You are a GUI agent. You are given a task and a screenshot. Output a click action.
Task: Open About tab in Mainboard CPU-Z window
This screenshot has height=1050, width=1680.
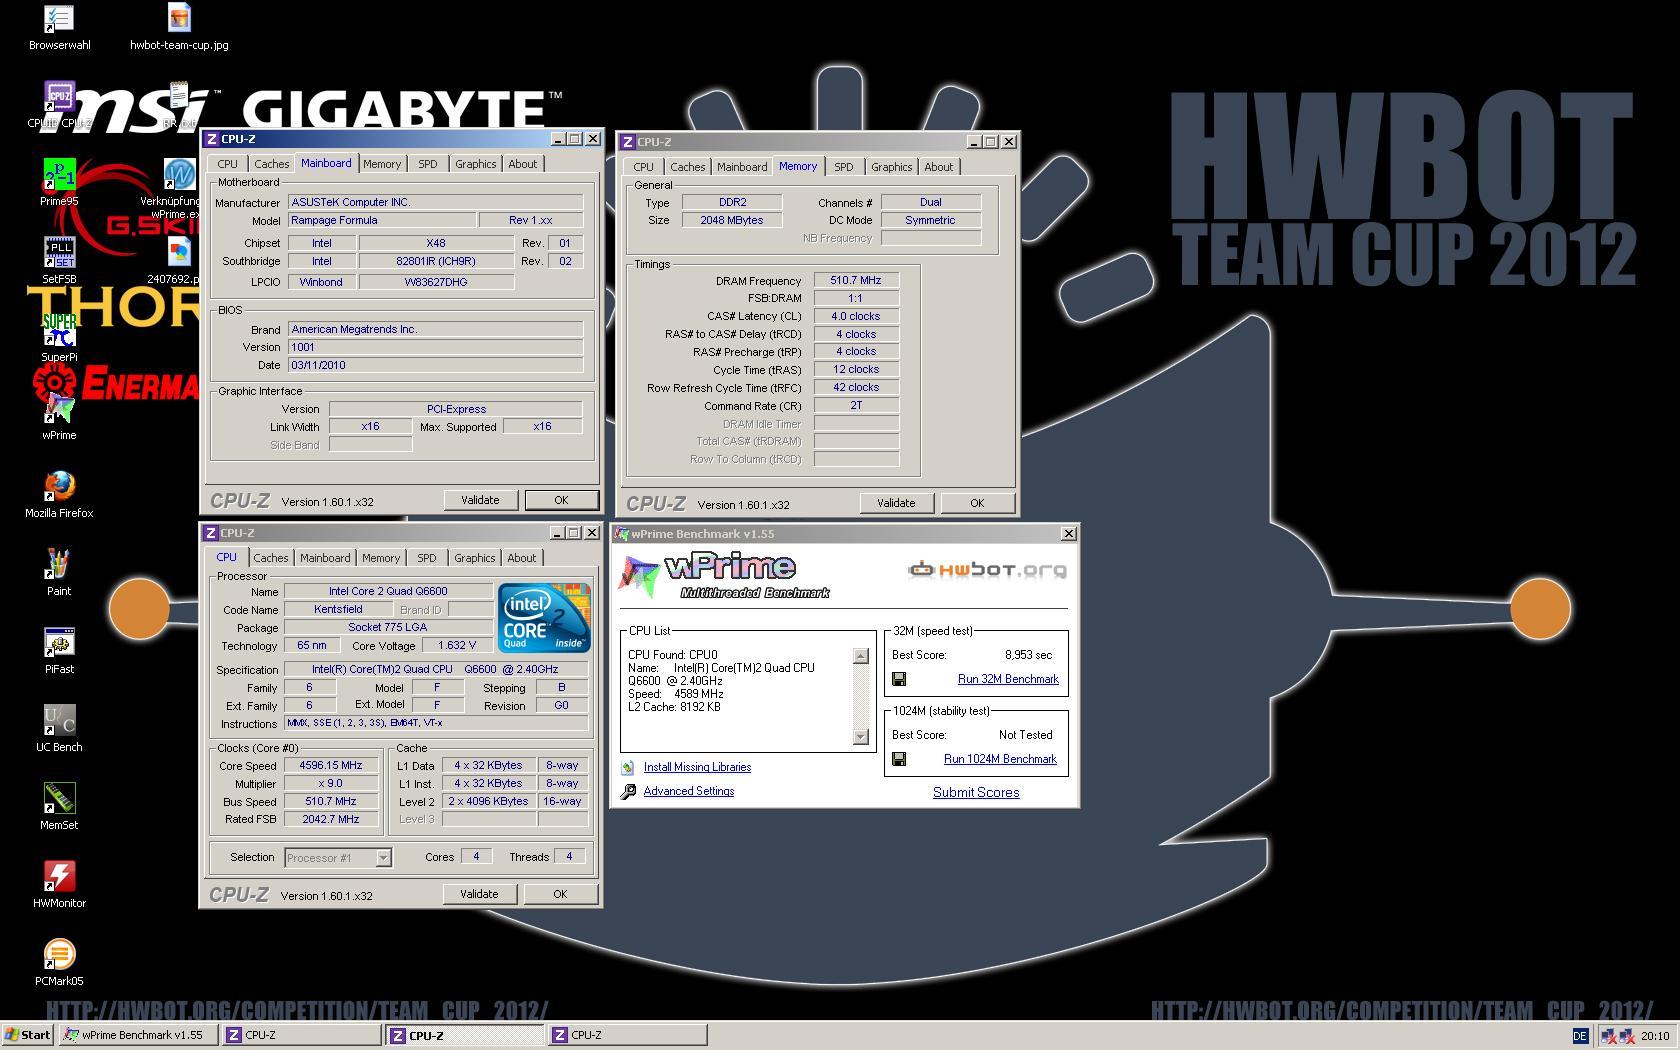(522, 164)
